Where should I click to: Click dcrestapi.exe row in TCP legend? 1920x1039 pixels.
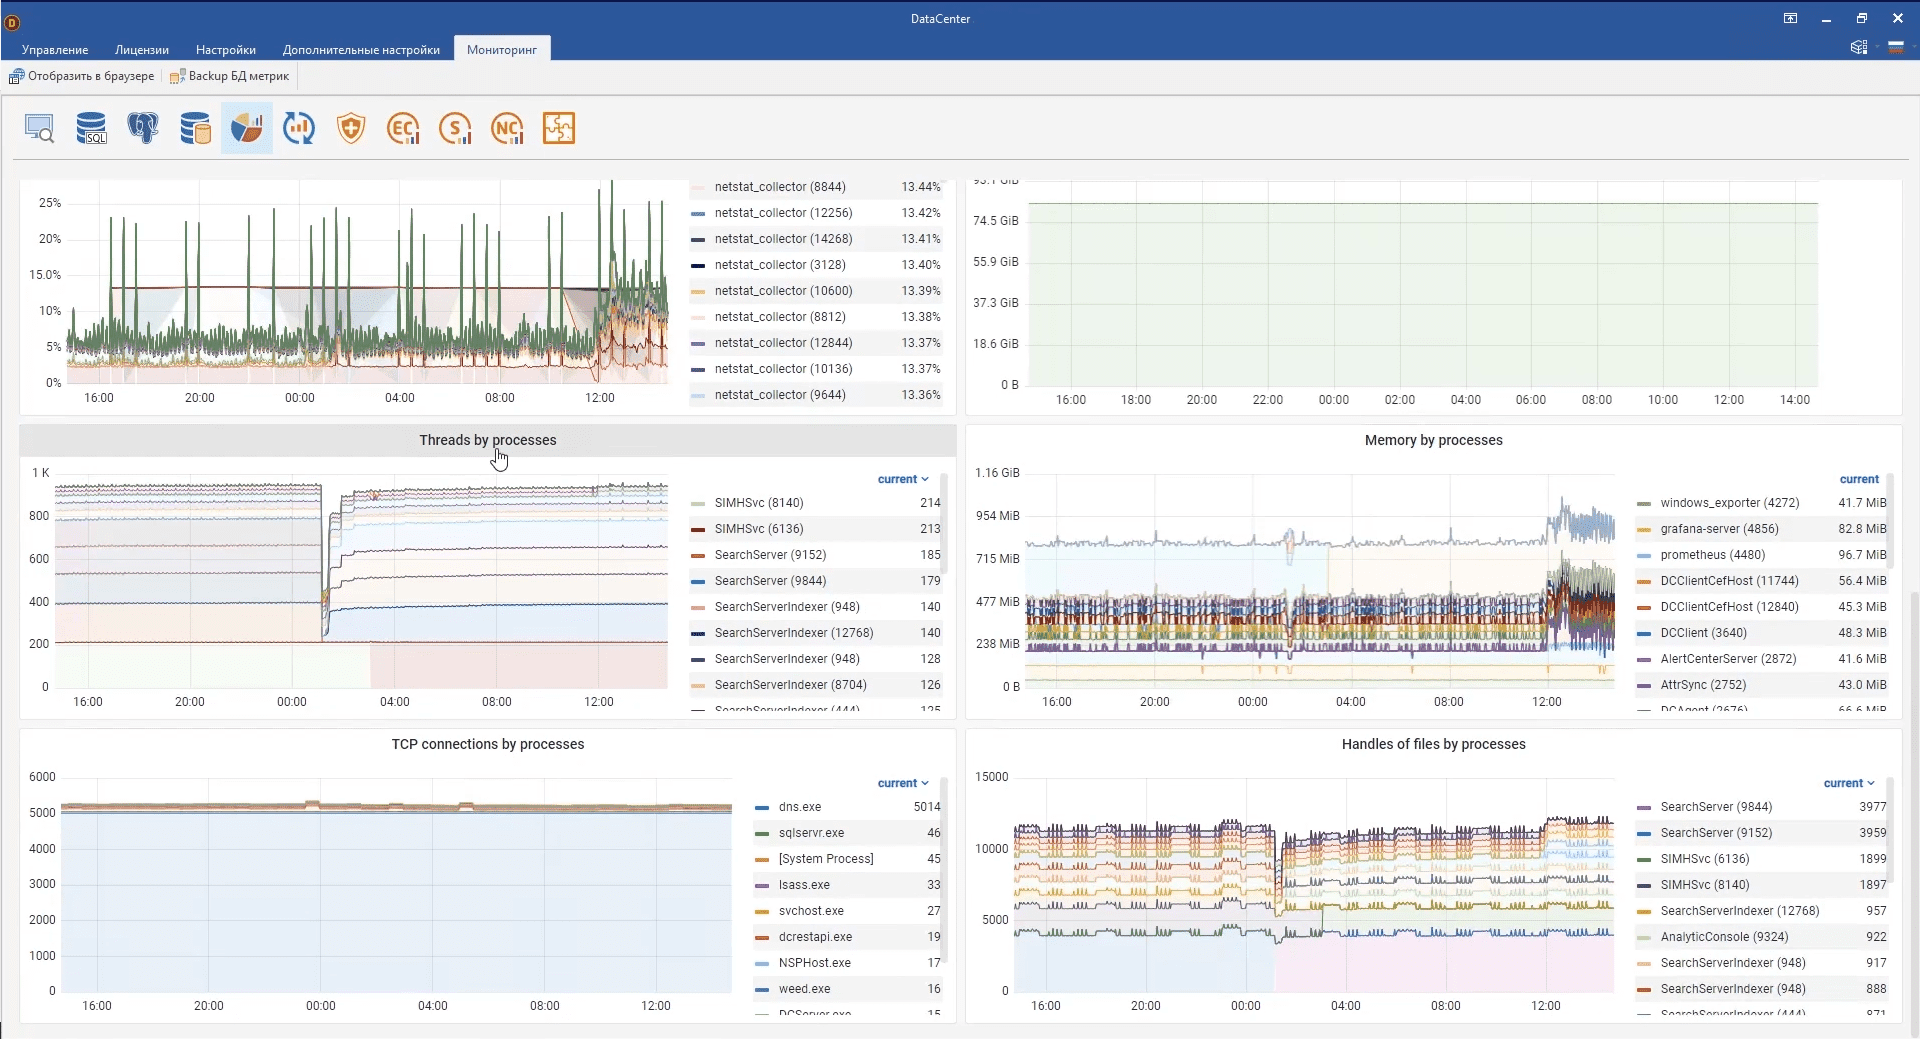pos(848,937)
